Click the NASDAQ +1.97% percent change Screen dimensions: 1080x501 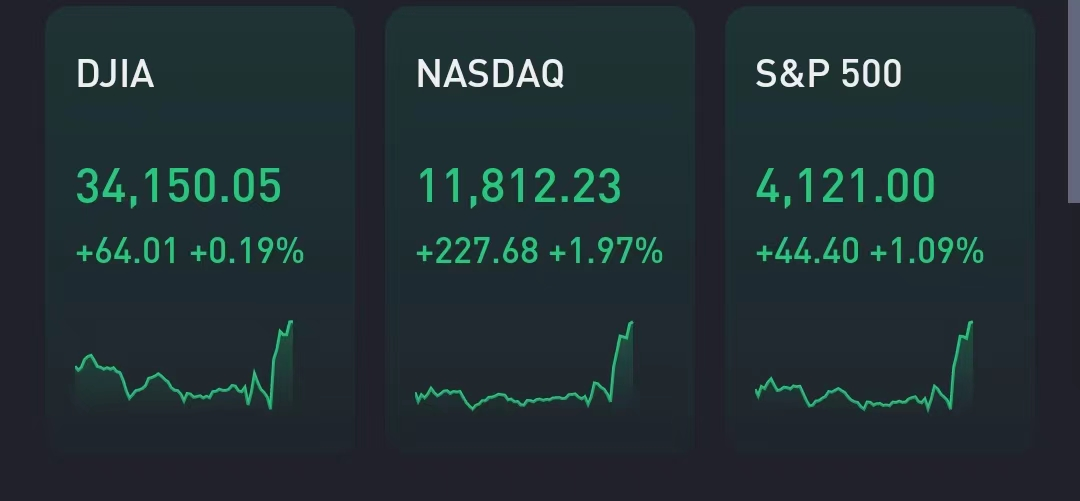point(606,252)
